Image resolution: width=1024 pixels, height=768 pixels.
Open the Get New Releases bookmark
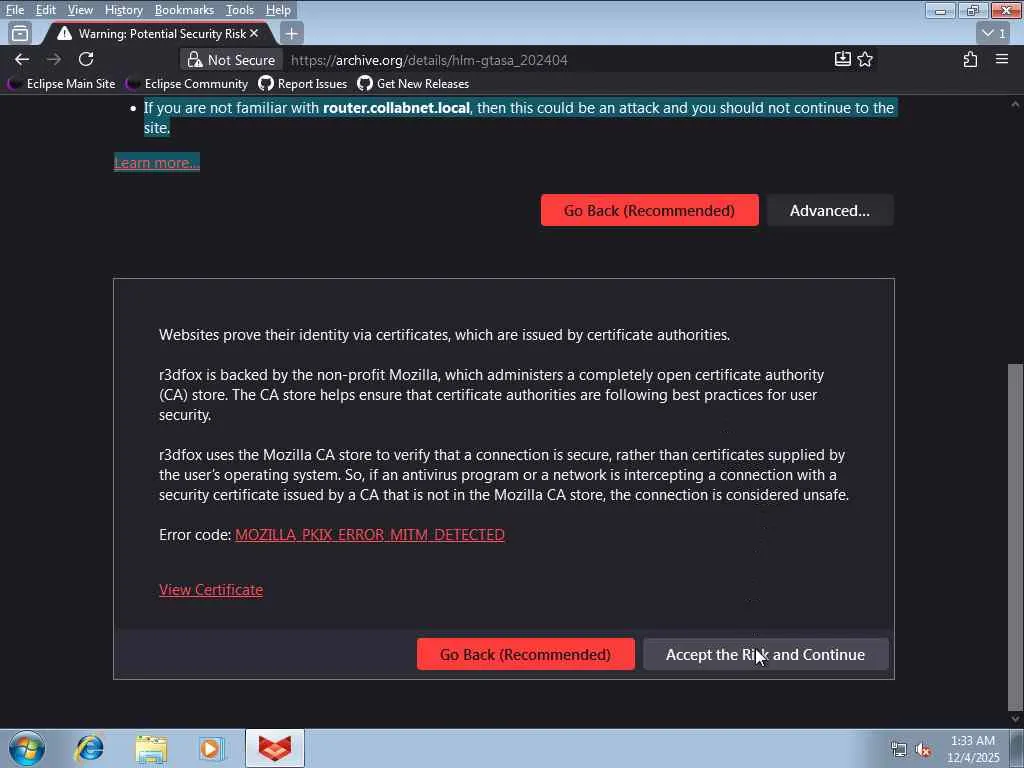point(413,84)
